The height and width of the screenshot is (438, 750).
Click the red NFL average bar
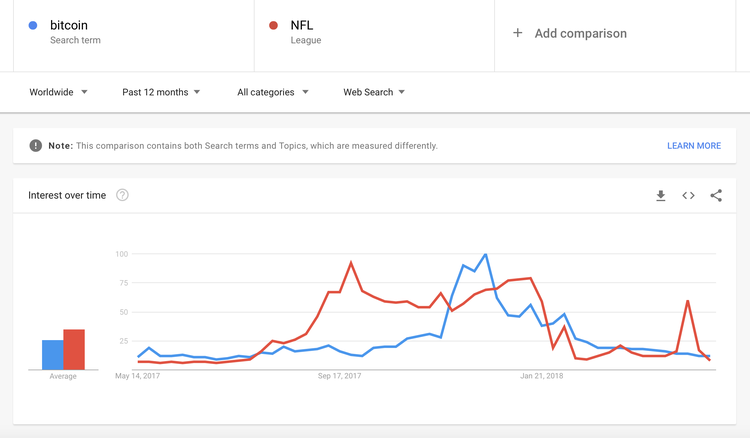click(x=74, y=350)
